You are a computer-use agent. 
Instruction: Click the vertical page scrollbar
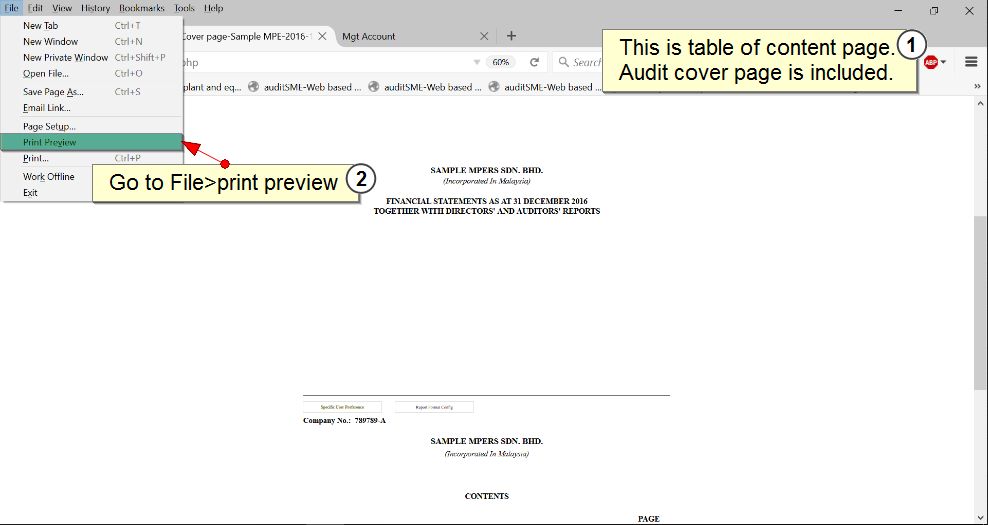980,300
